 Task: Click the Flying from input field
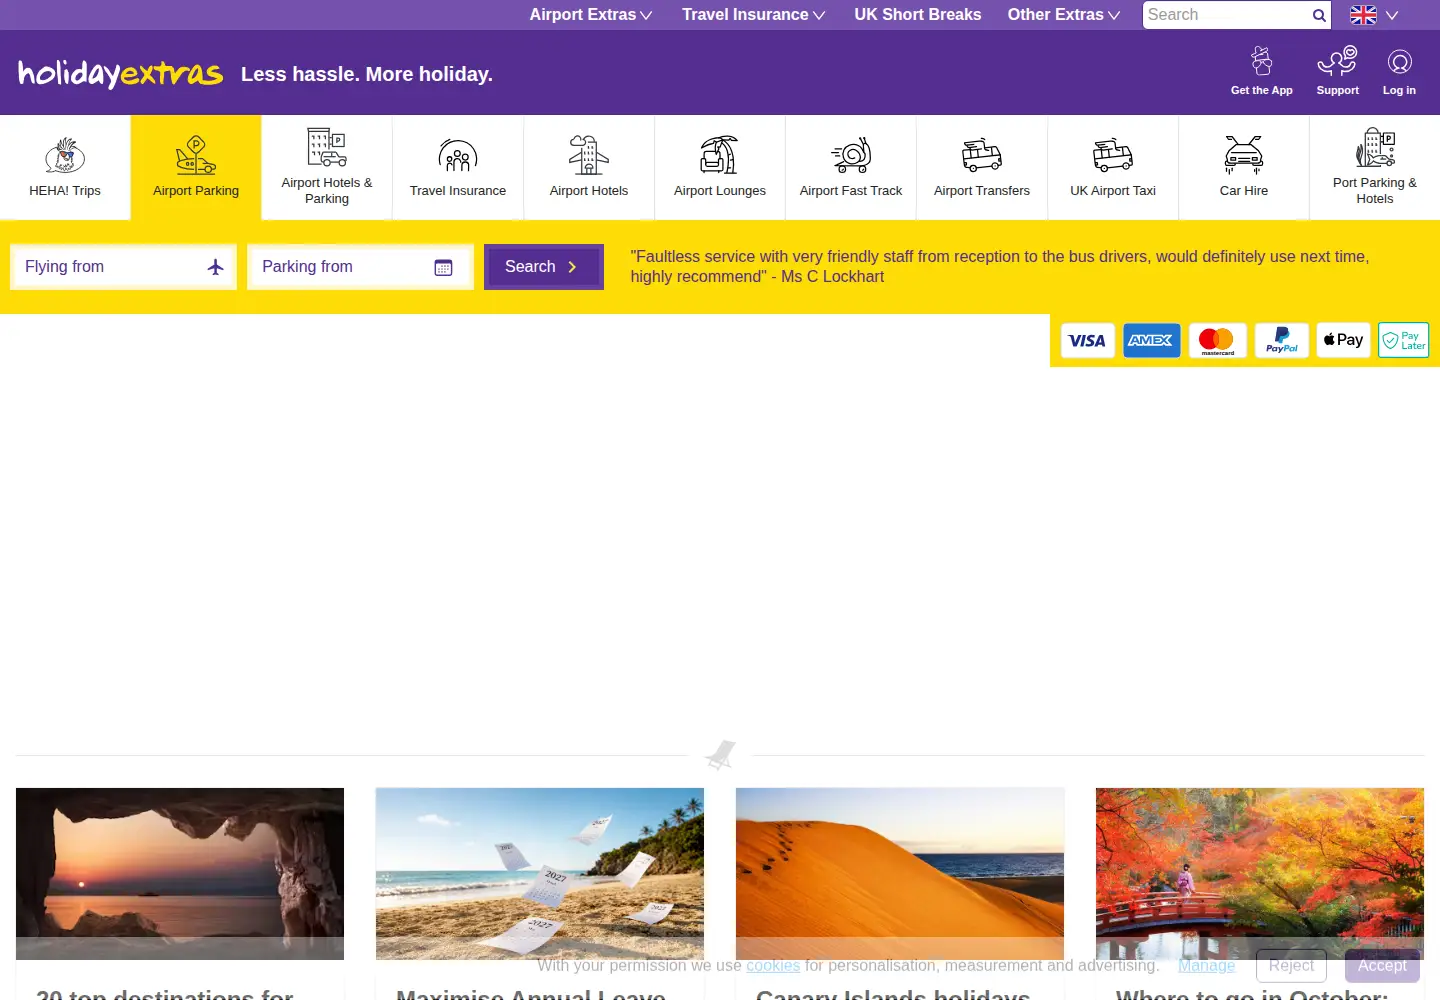coord(123,267)
